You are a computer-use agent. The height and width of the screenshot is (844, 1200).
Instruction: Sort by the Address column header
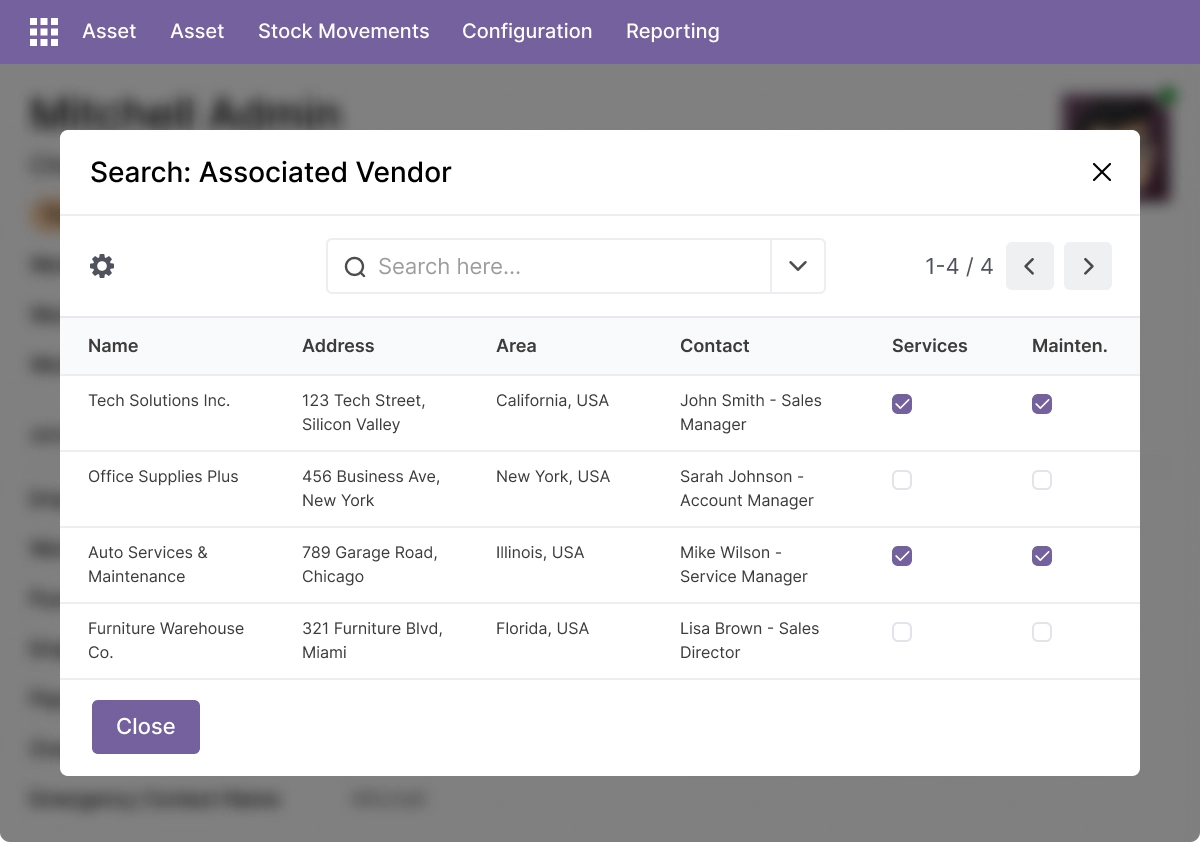pos(338,346)
